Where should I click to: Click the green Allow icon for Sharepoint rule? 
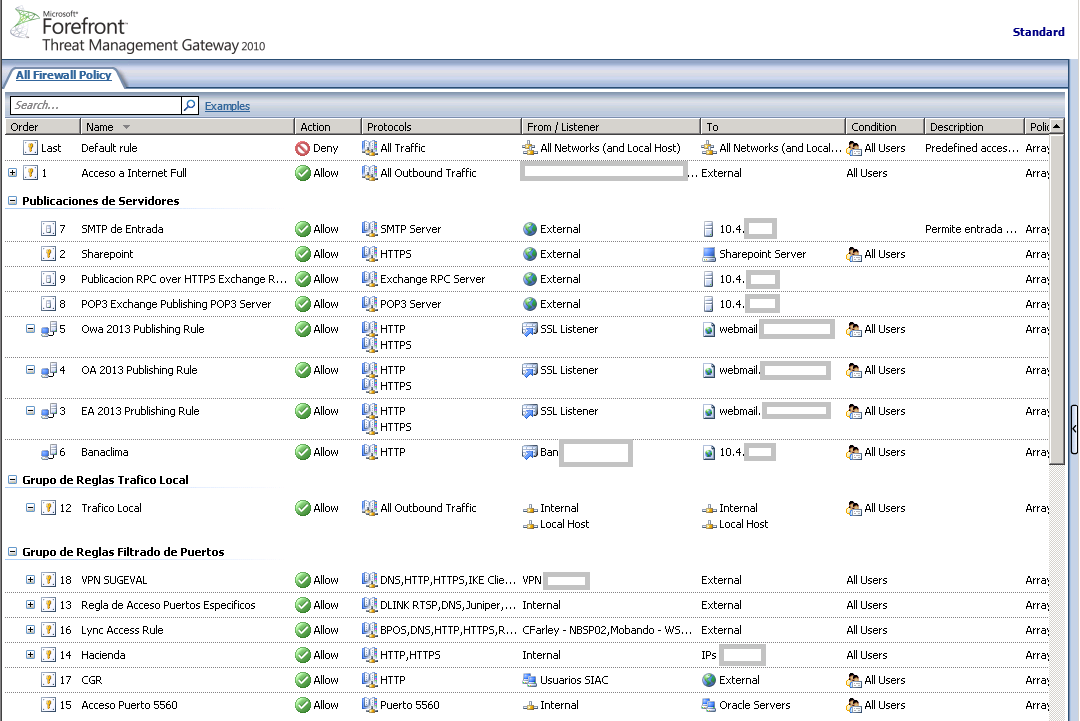pos(302,254)
